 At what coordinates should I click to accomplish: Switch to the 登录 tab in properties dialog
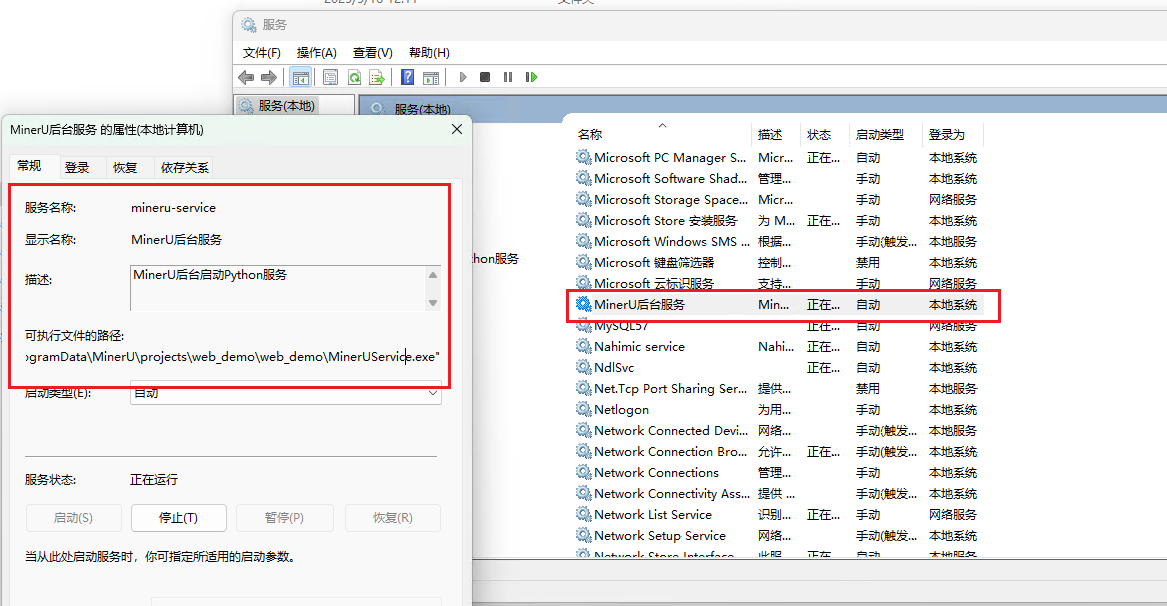click(x=77, y=168)
